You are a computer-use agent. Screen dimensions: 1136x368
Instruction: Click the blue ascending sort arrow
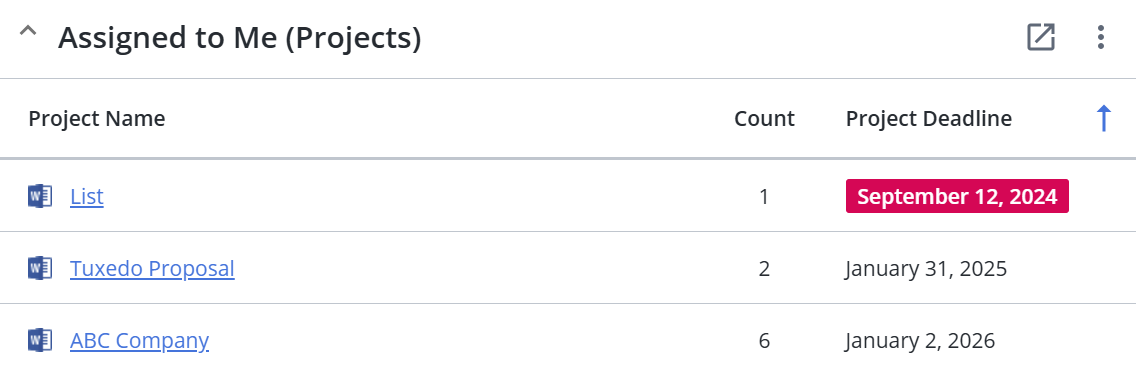coord(1103,118)
